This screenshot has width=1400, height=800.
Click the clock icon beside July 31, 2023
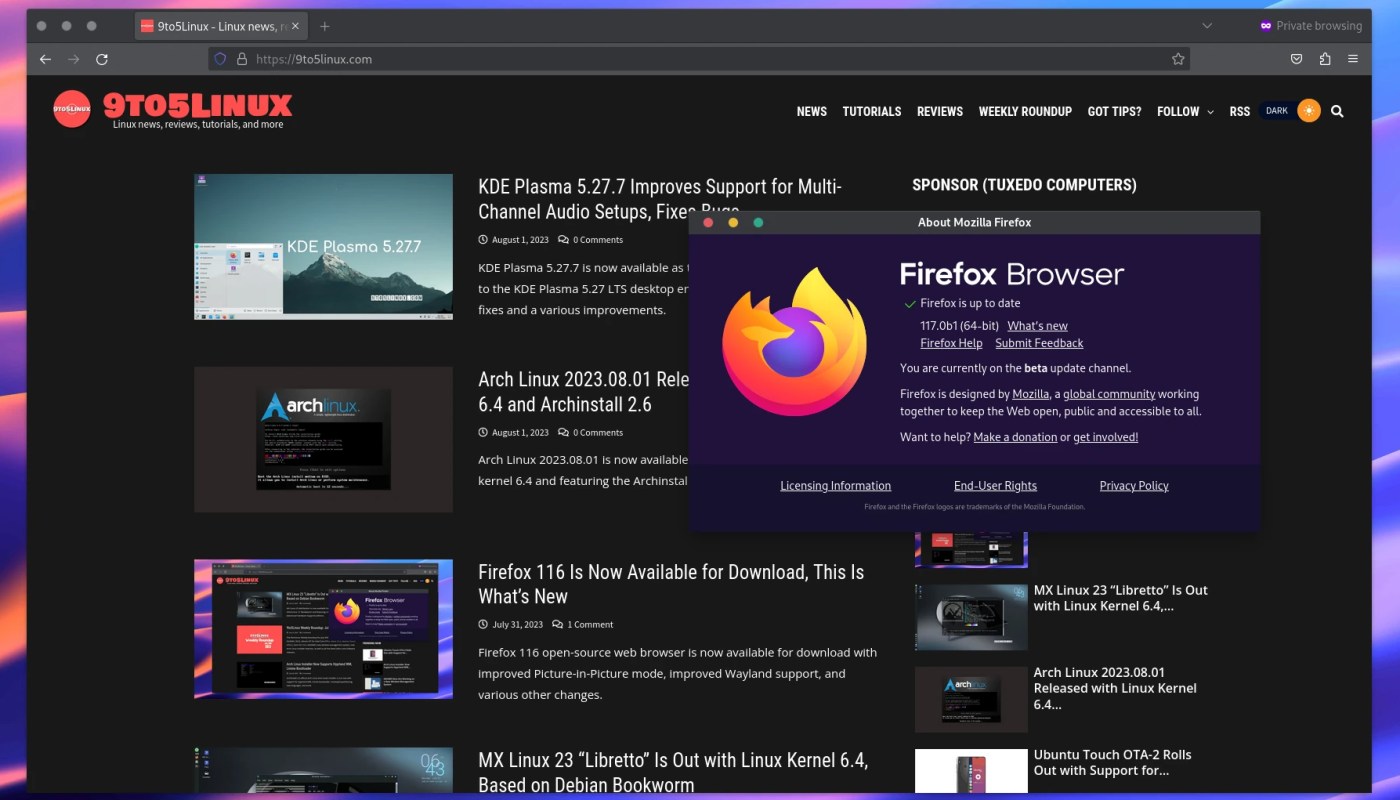point(483,625)
